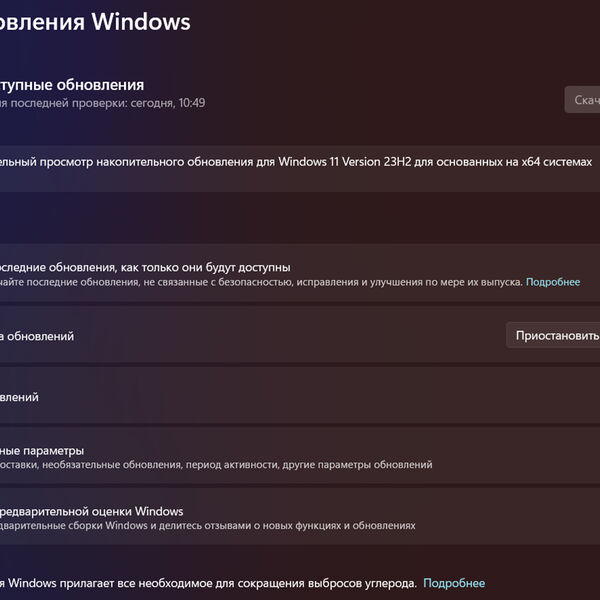Click the partially visible Скачать download button
Image resolution: width=600 pixels, height=600 pixels.
click(583, 100)
